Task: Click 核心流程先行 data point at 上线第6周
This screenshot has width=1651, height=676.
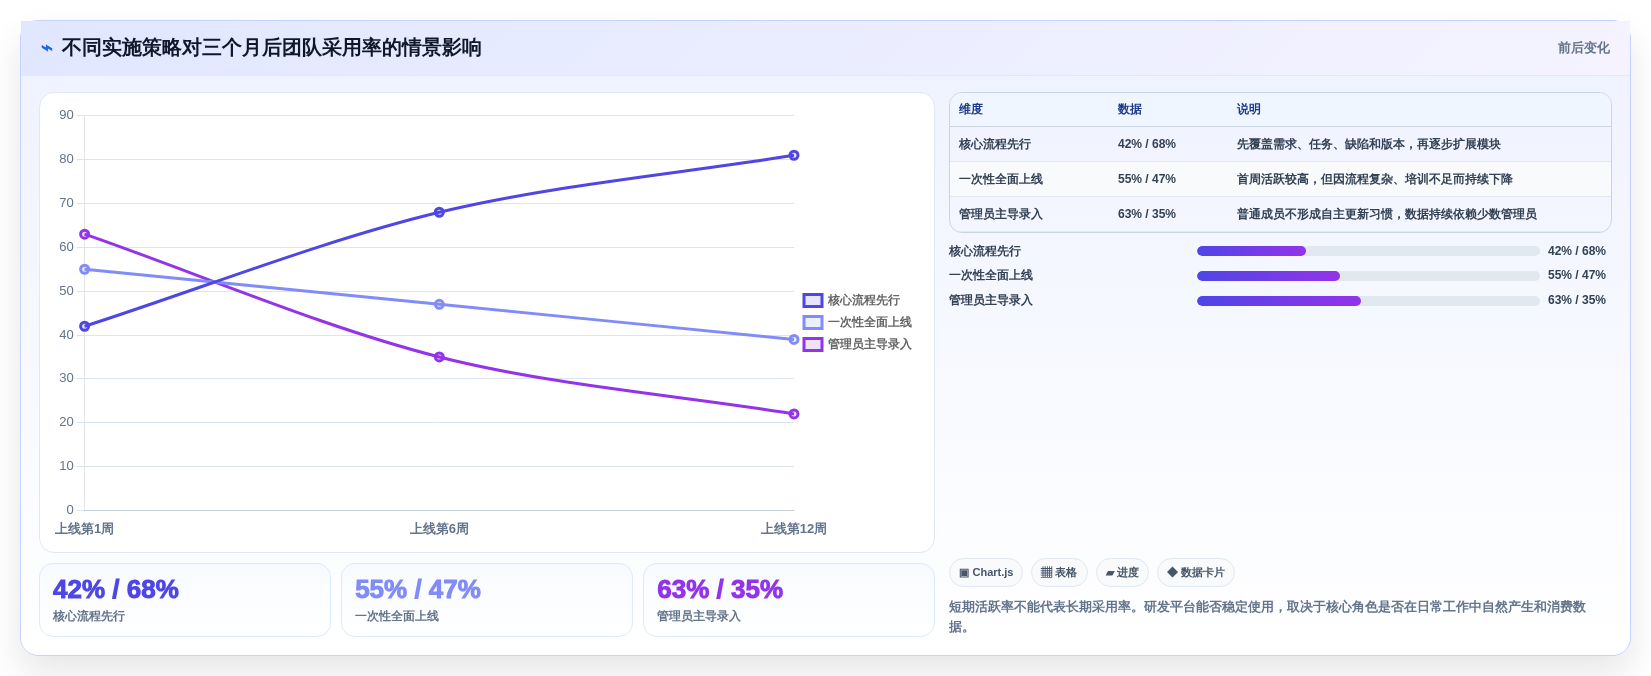Action: (x=439, y=212)
